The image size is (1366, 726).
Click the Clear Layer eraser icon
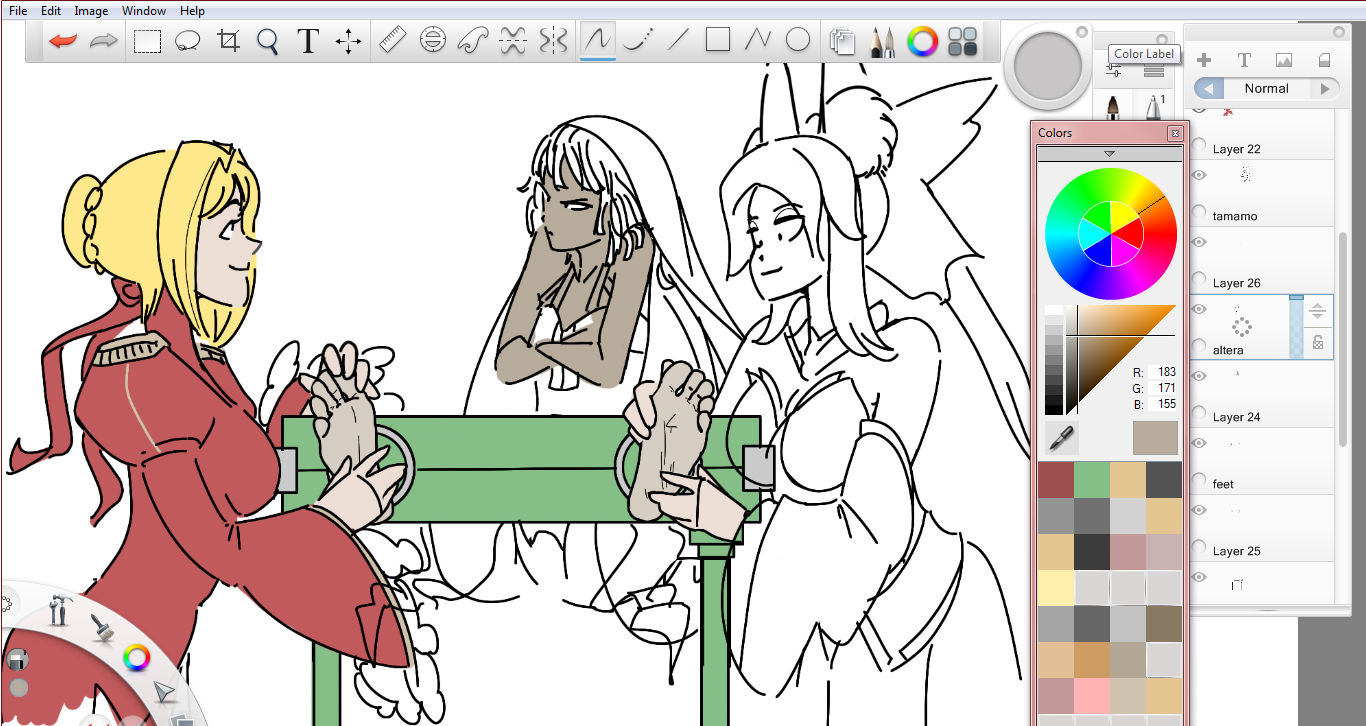point(1324,60)
